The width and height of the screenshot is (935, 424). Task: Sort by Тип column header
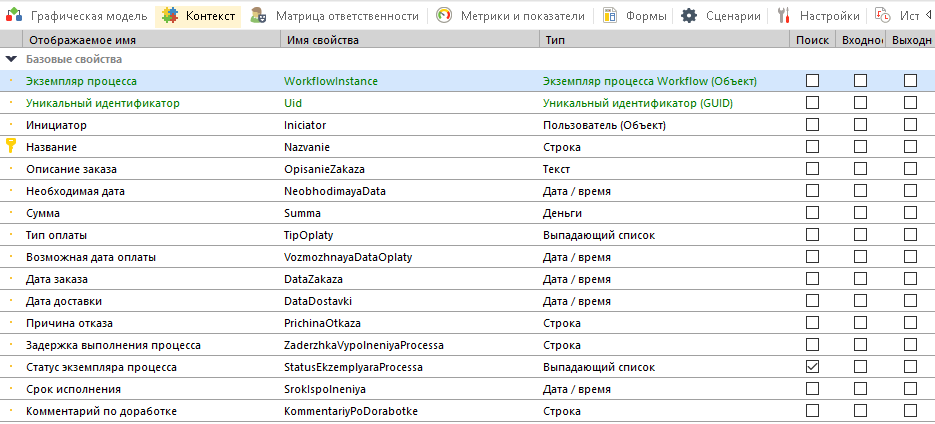point(664,40)
